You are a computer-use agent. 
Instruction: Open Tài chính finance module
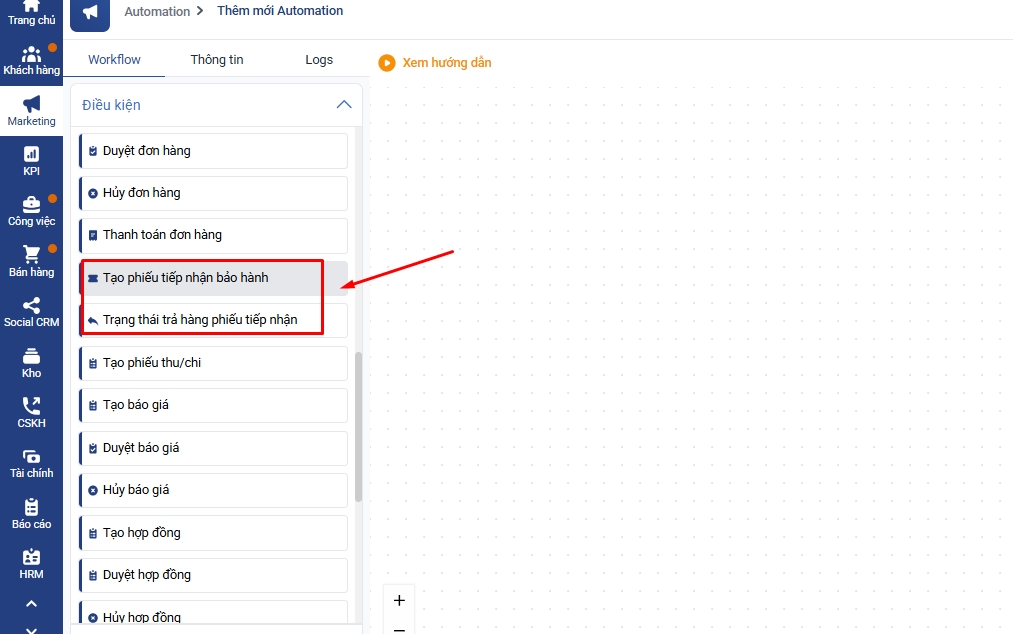31,463
